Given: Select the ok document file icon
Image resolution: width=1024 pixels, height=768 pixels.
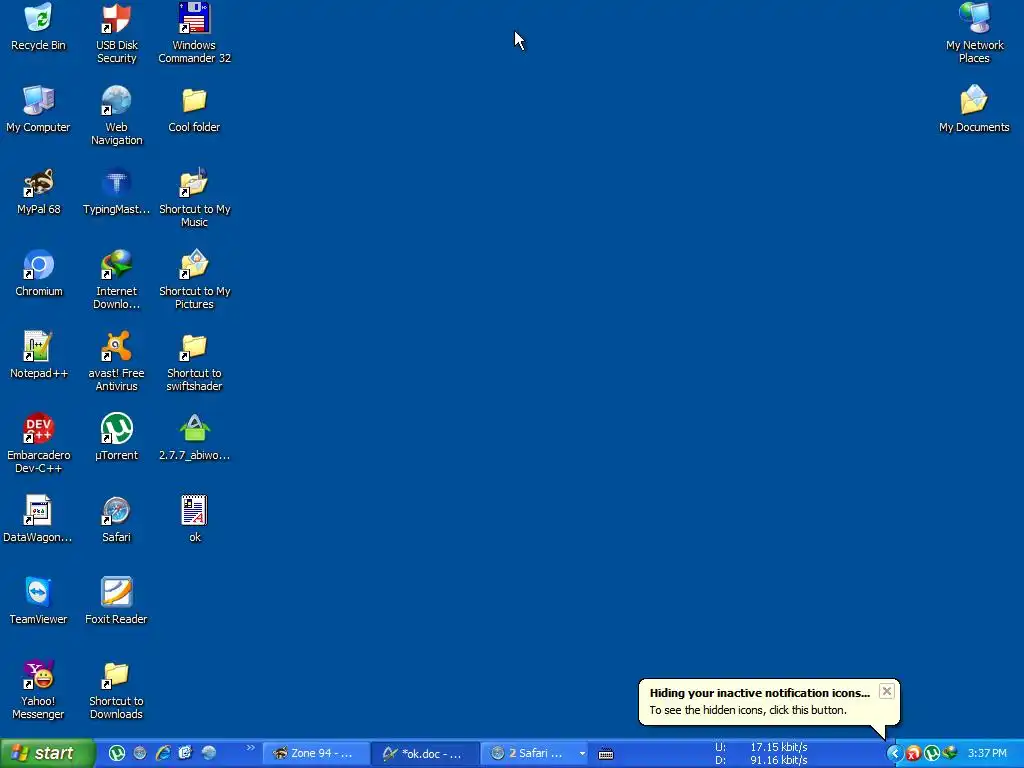Looking at the screenshot, I should (194, 519).
